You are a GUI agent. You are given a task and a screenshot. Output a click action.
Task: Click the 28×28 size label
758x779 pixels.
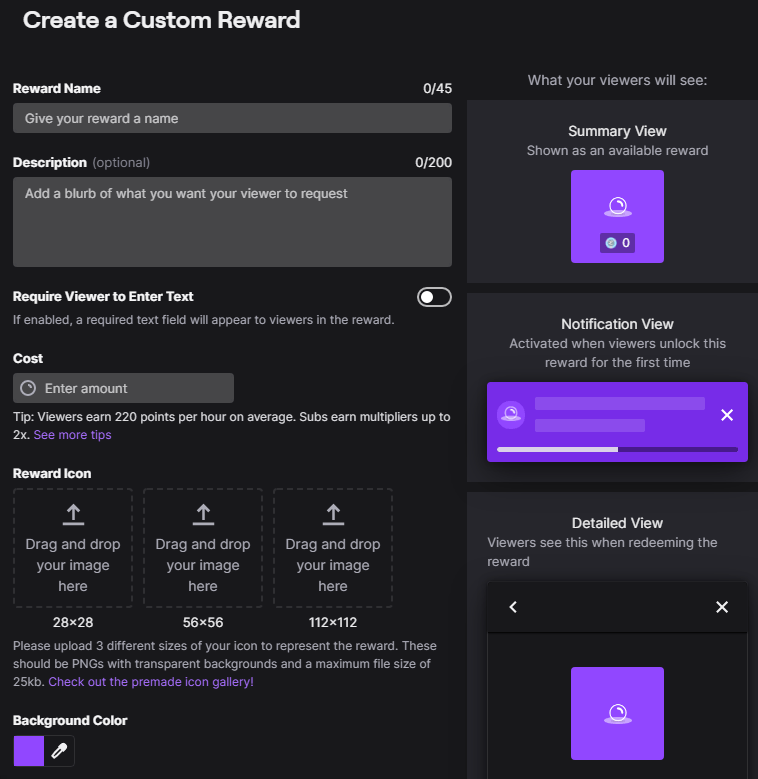73,623
